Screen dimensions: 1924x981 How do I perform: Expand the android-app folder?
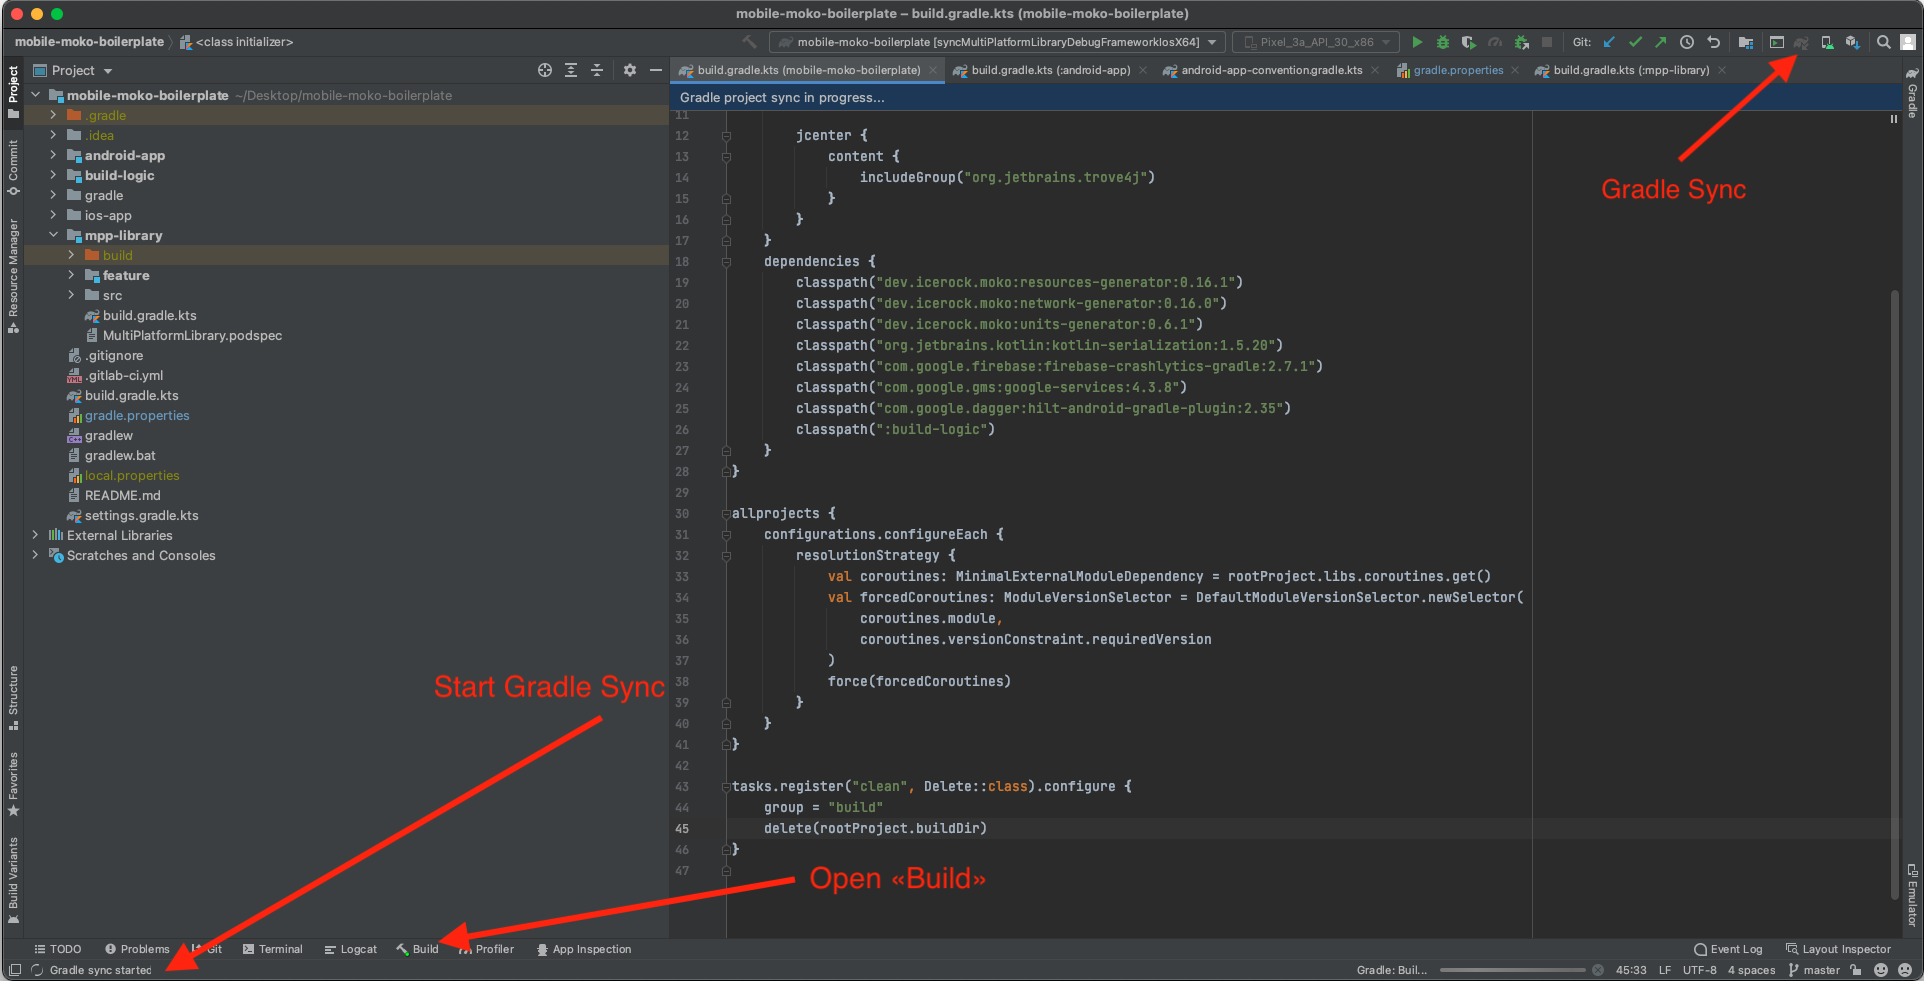[x=53, y=155]
